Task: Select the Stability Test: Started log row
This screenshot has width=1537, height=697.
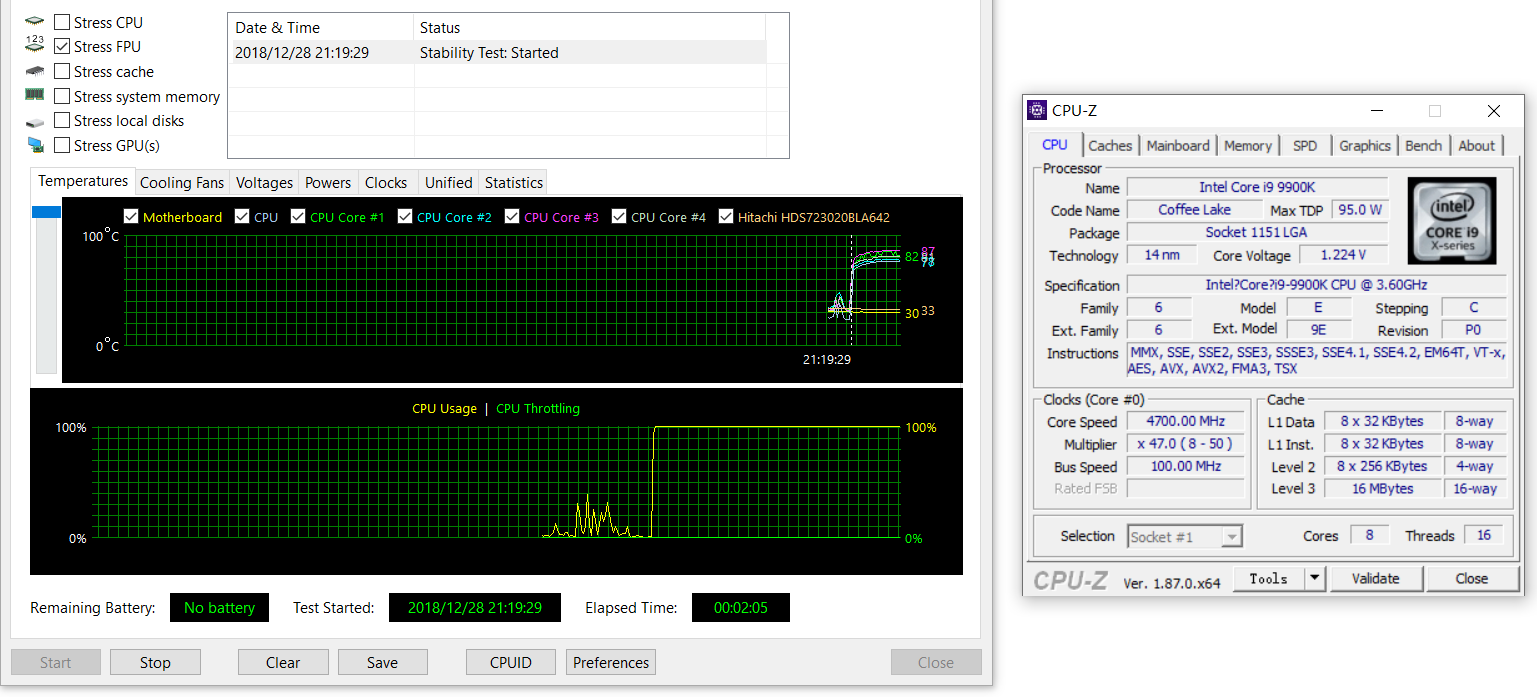Action: [497, 53]
